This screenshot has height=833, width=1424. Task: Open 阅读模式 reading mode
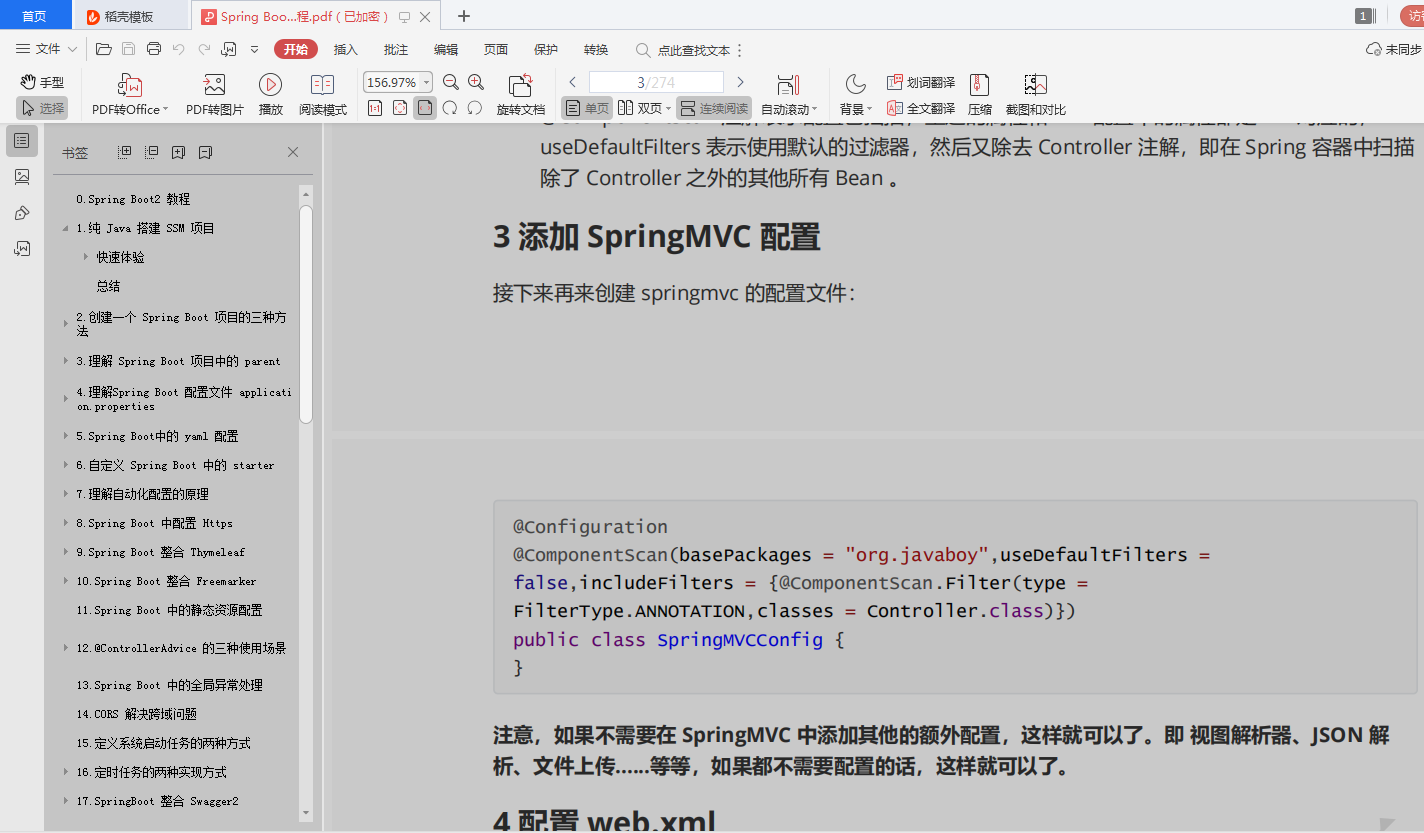(x=321, y=94)
